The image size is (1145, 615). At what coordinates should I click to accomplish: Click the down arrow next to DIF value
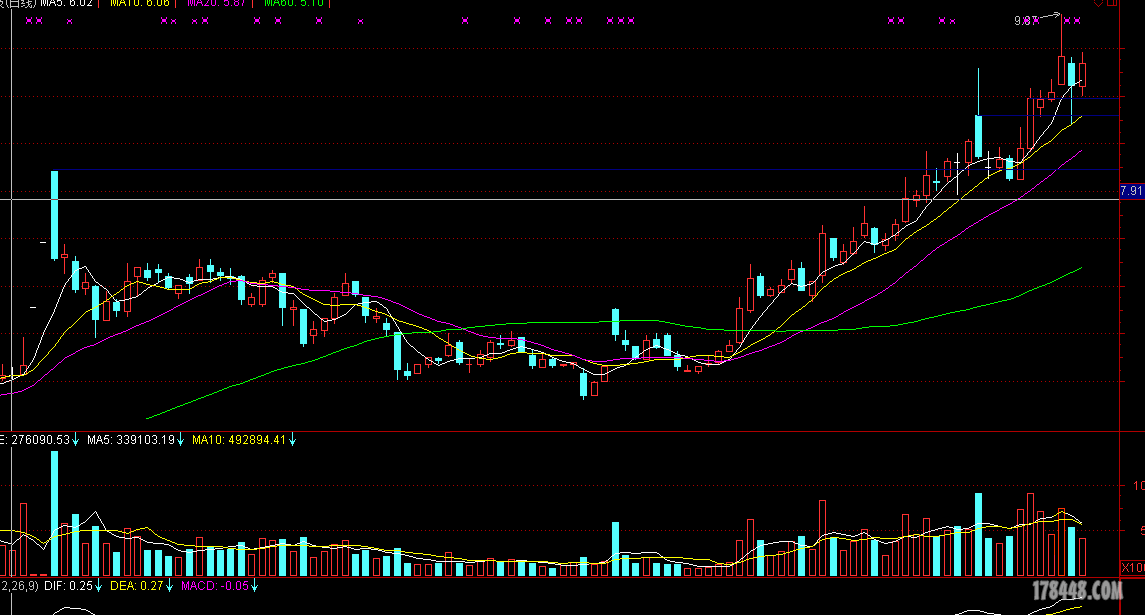click(100, 585)
